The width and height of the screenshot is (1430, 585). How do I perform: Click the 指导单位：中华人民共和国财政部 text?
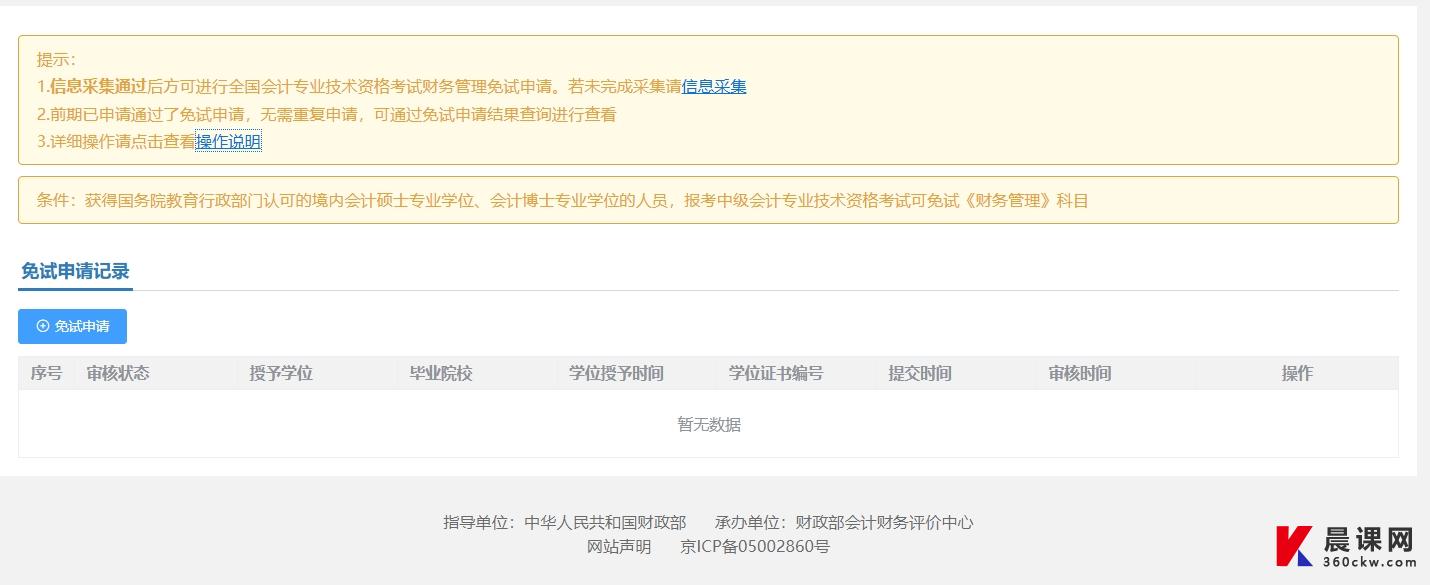click(x=565, y=522)
